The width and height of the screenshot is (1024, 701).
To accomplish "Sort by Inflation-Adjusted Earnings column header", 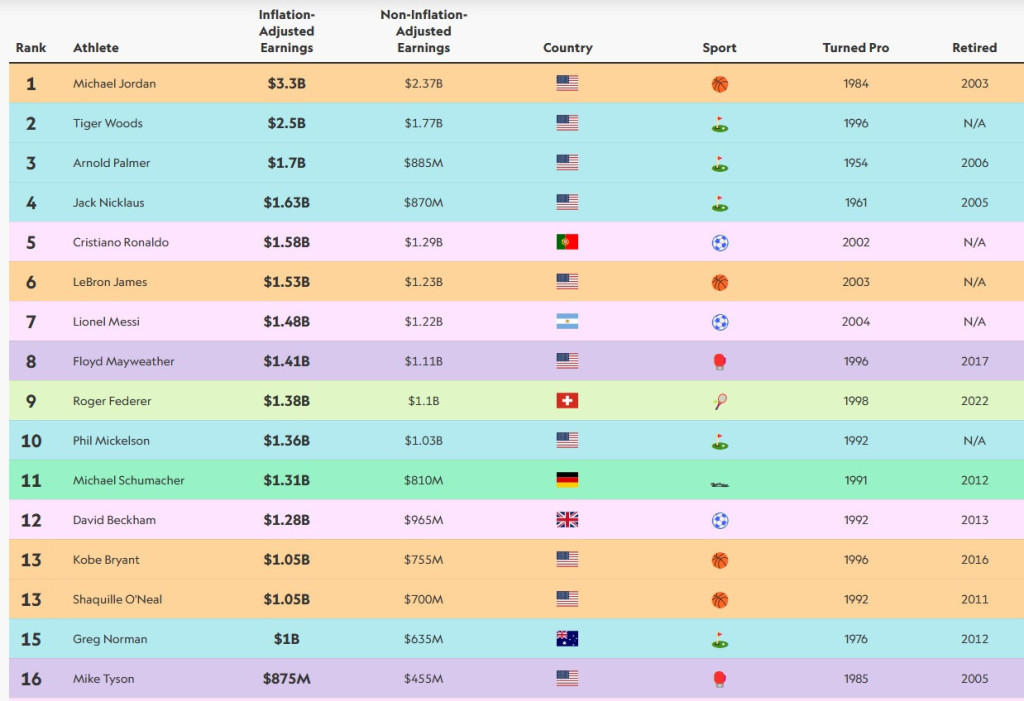I will point(286,31).
